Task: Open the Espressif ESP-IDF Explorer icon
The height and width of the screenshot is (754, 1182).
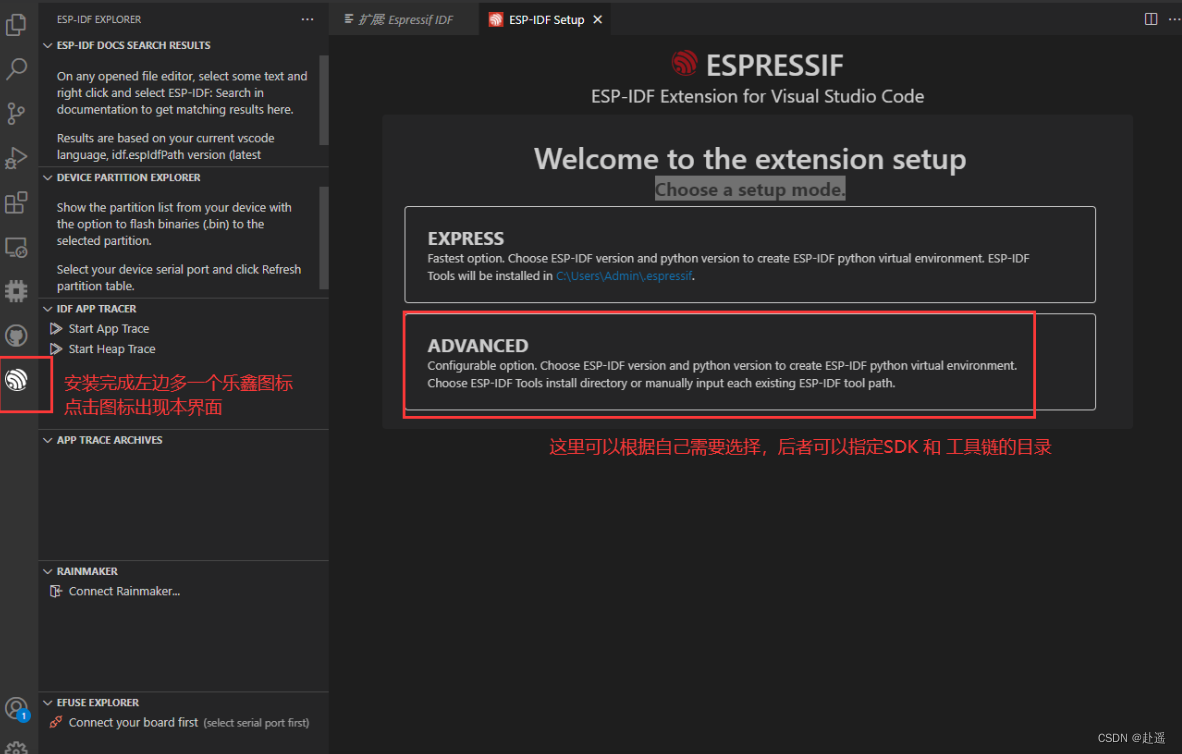Action: coord(16,379)
